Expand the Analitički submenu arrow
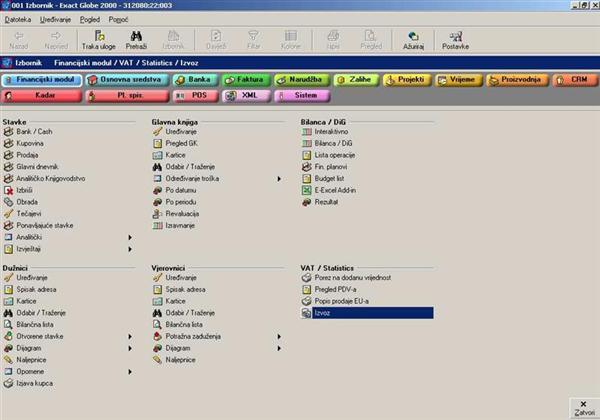This screenshot has height=420, width=600. (x=130, y=236)
